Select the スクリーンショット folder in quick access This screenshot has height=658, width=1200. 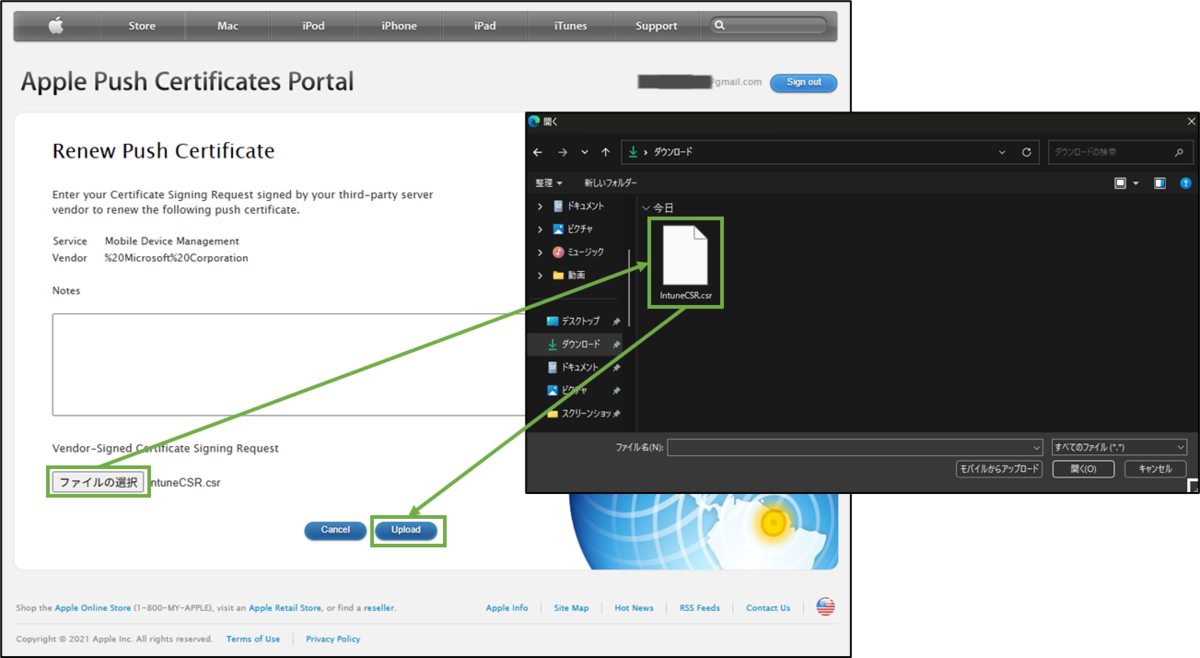(578, 413)
